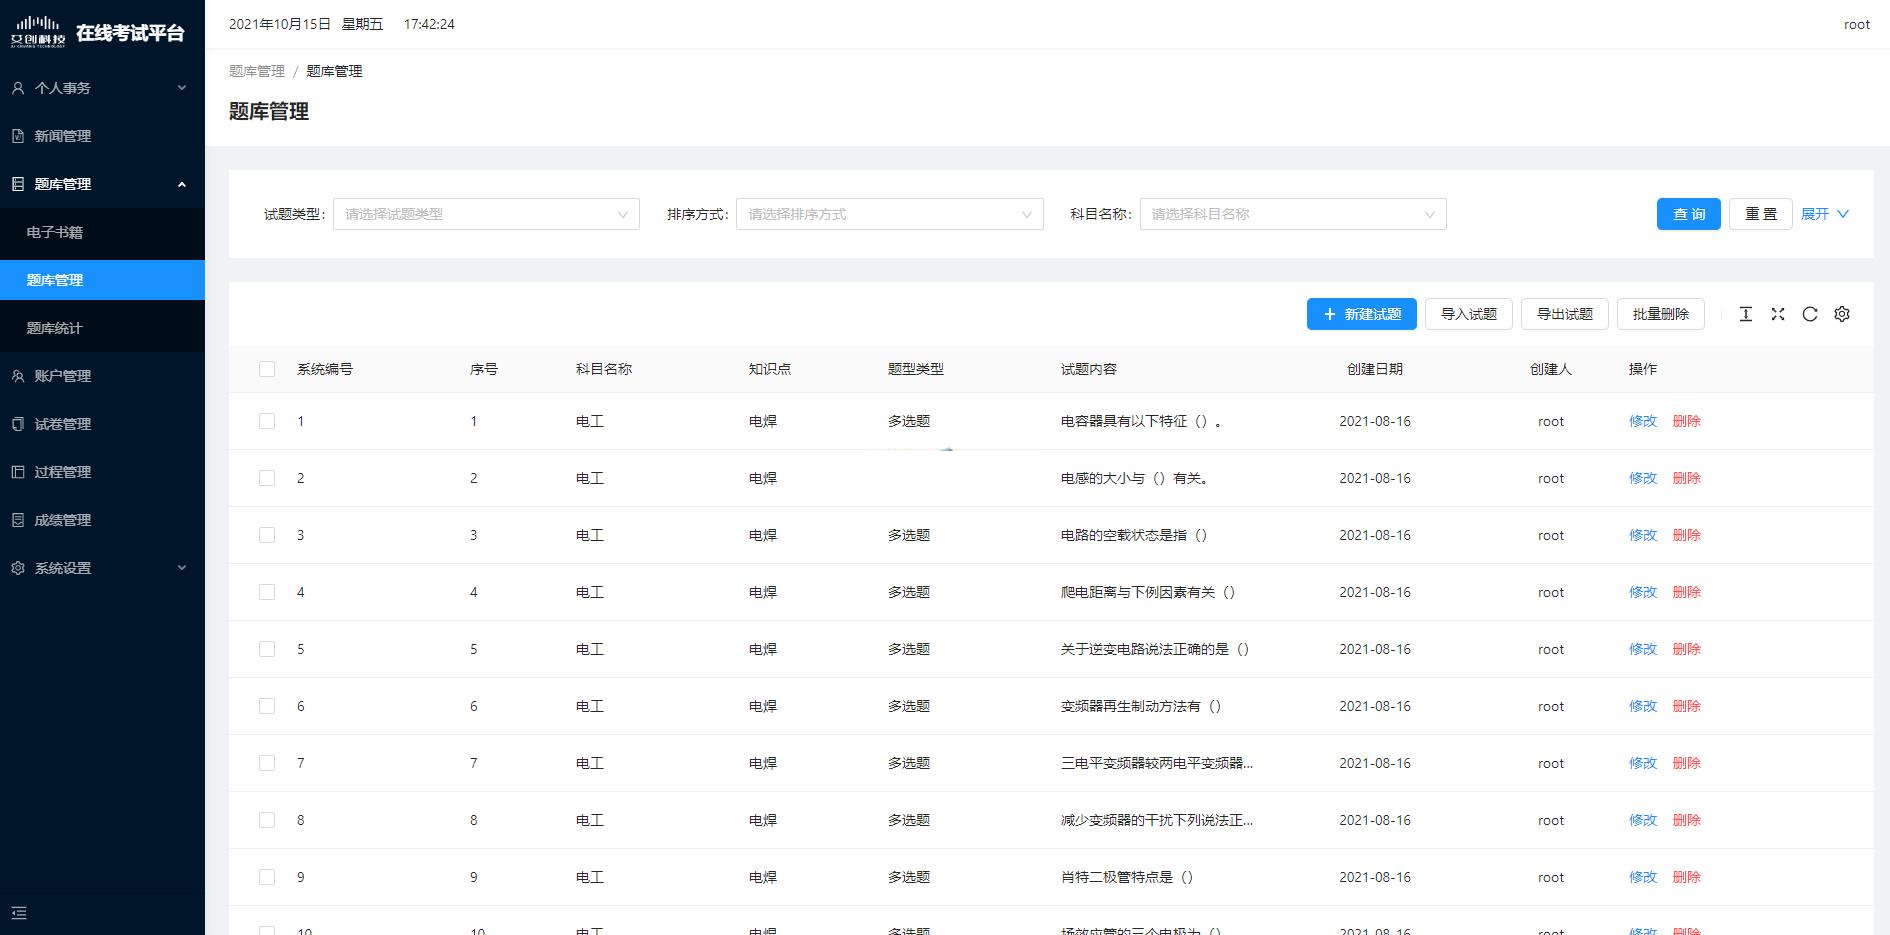Viewport: 1890px width, 935px height.
Task: Collapse sidebar using bottom-left menu icon
Action: click(x=19, y=912)
